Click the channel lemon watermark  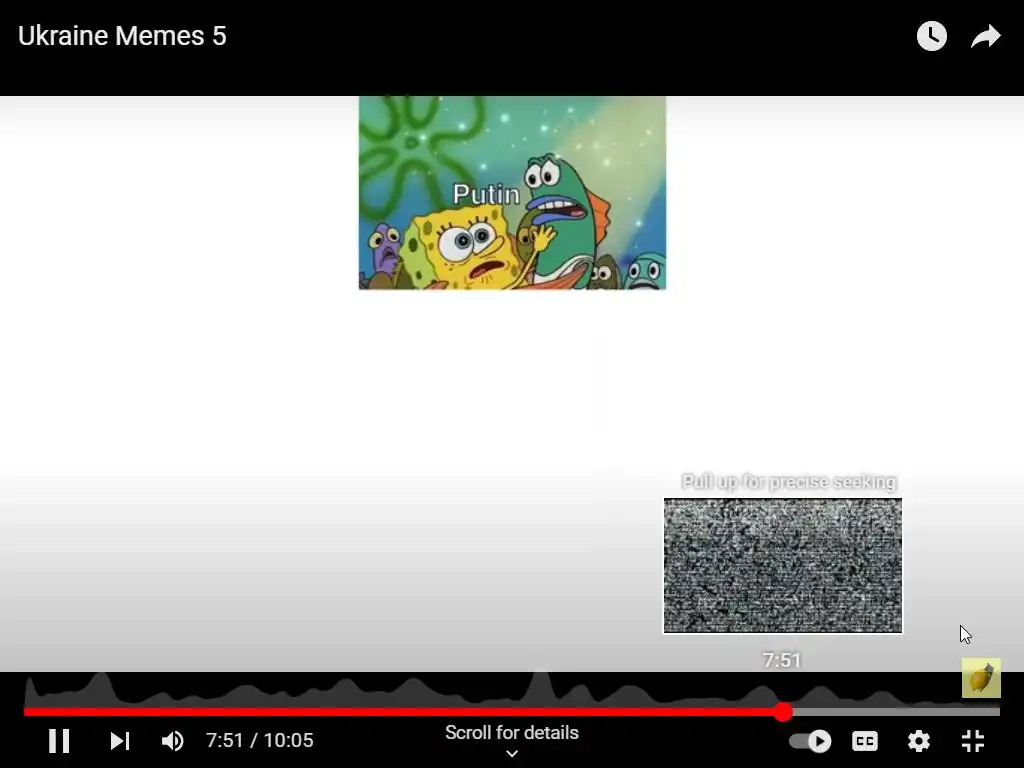coord(981,678)
